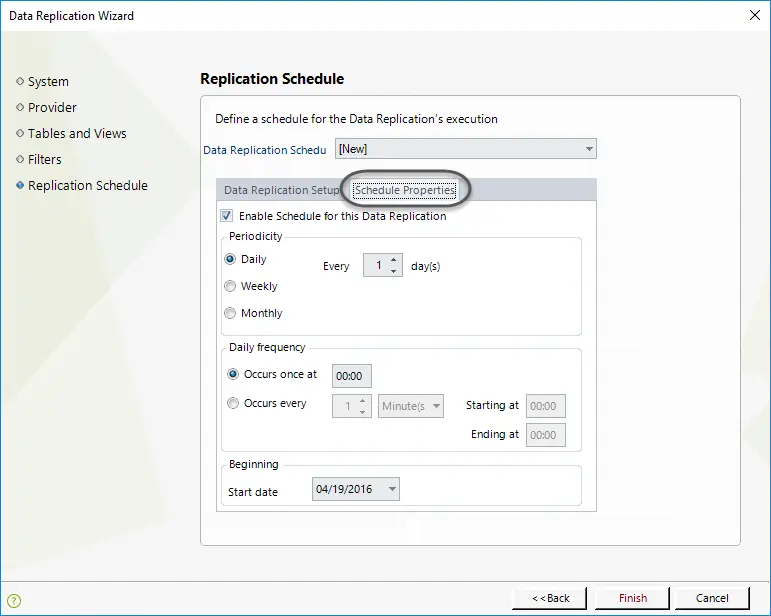Decrease the Occurs every interval value
This screenshot has width=771, height=616.
(x=362, y=411)
